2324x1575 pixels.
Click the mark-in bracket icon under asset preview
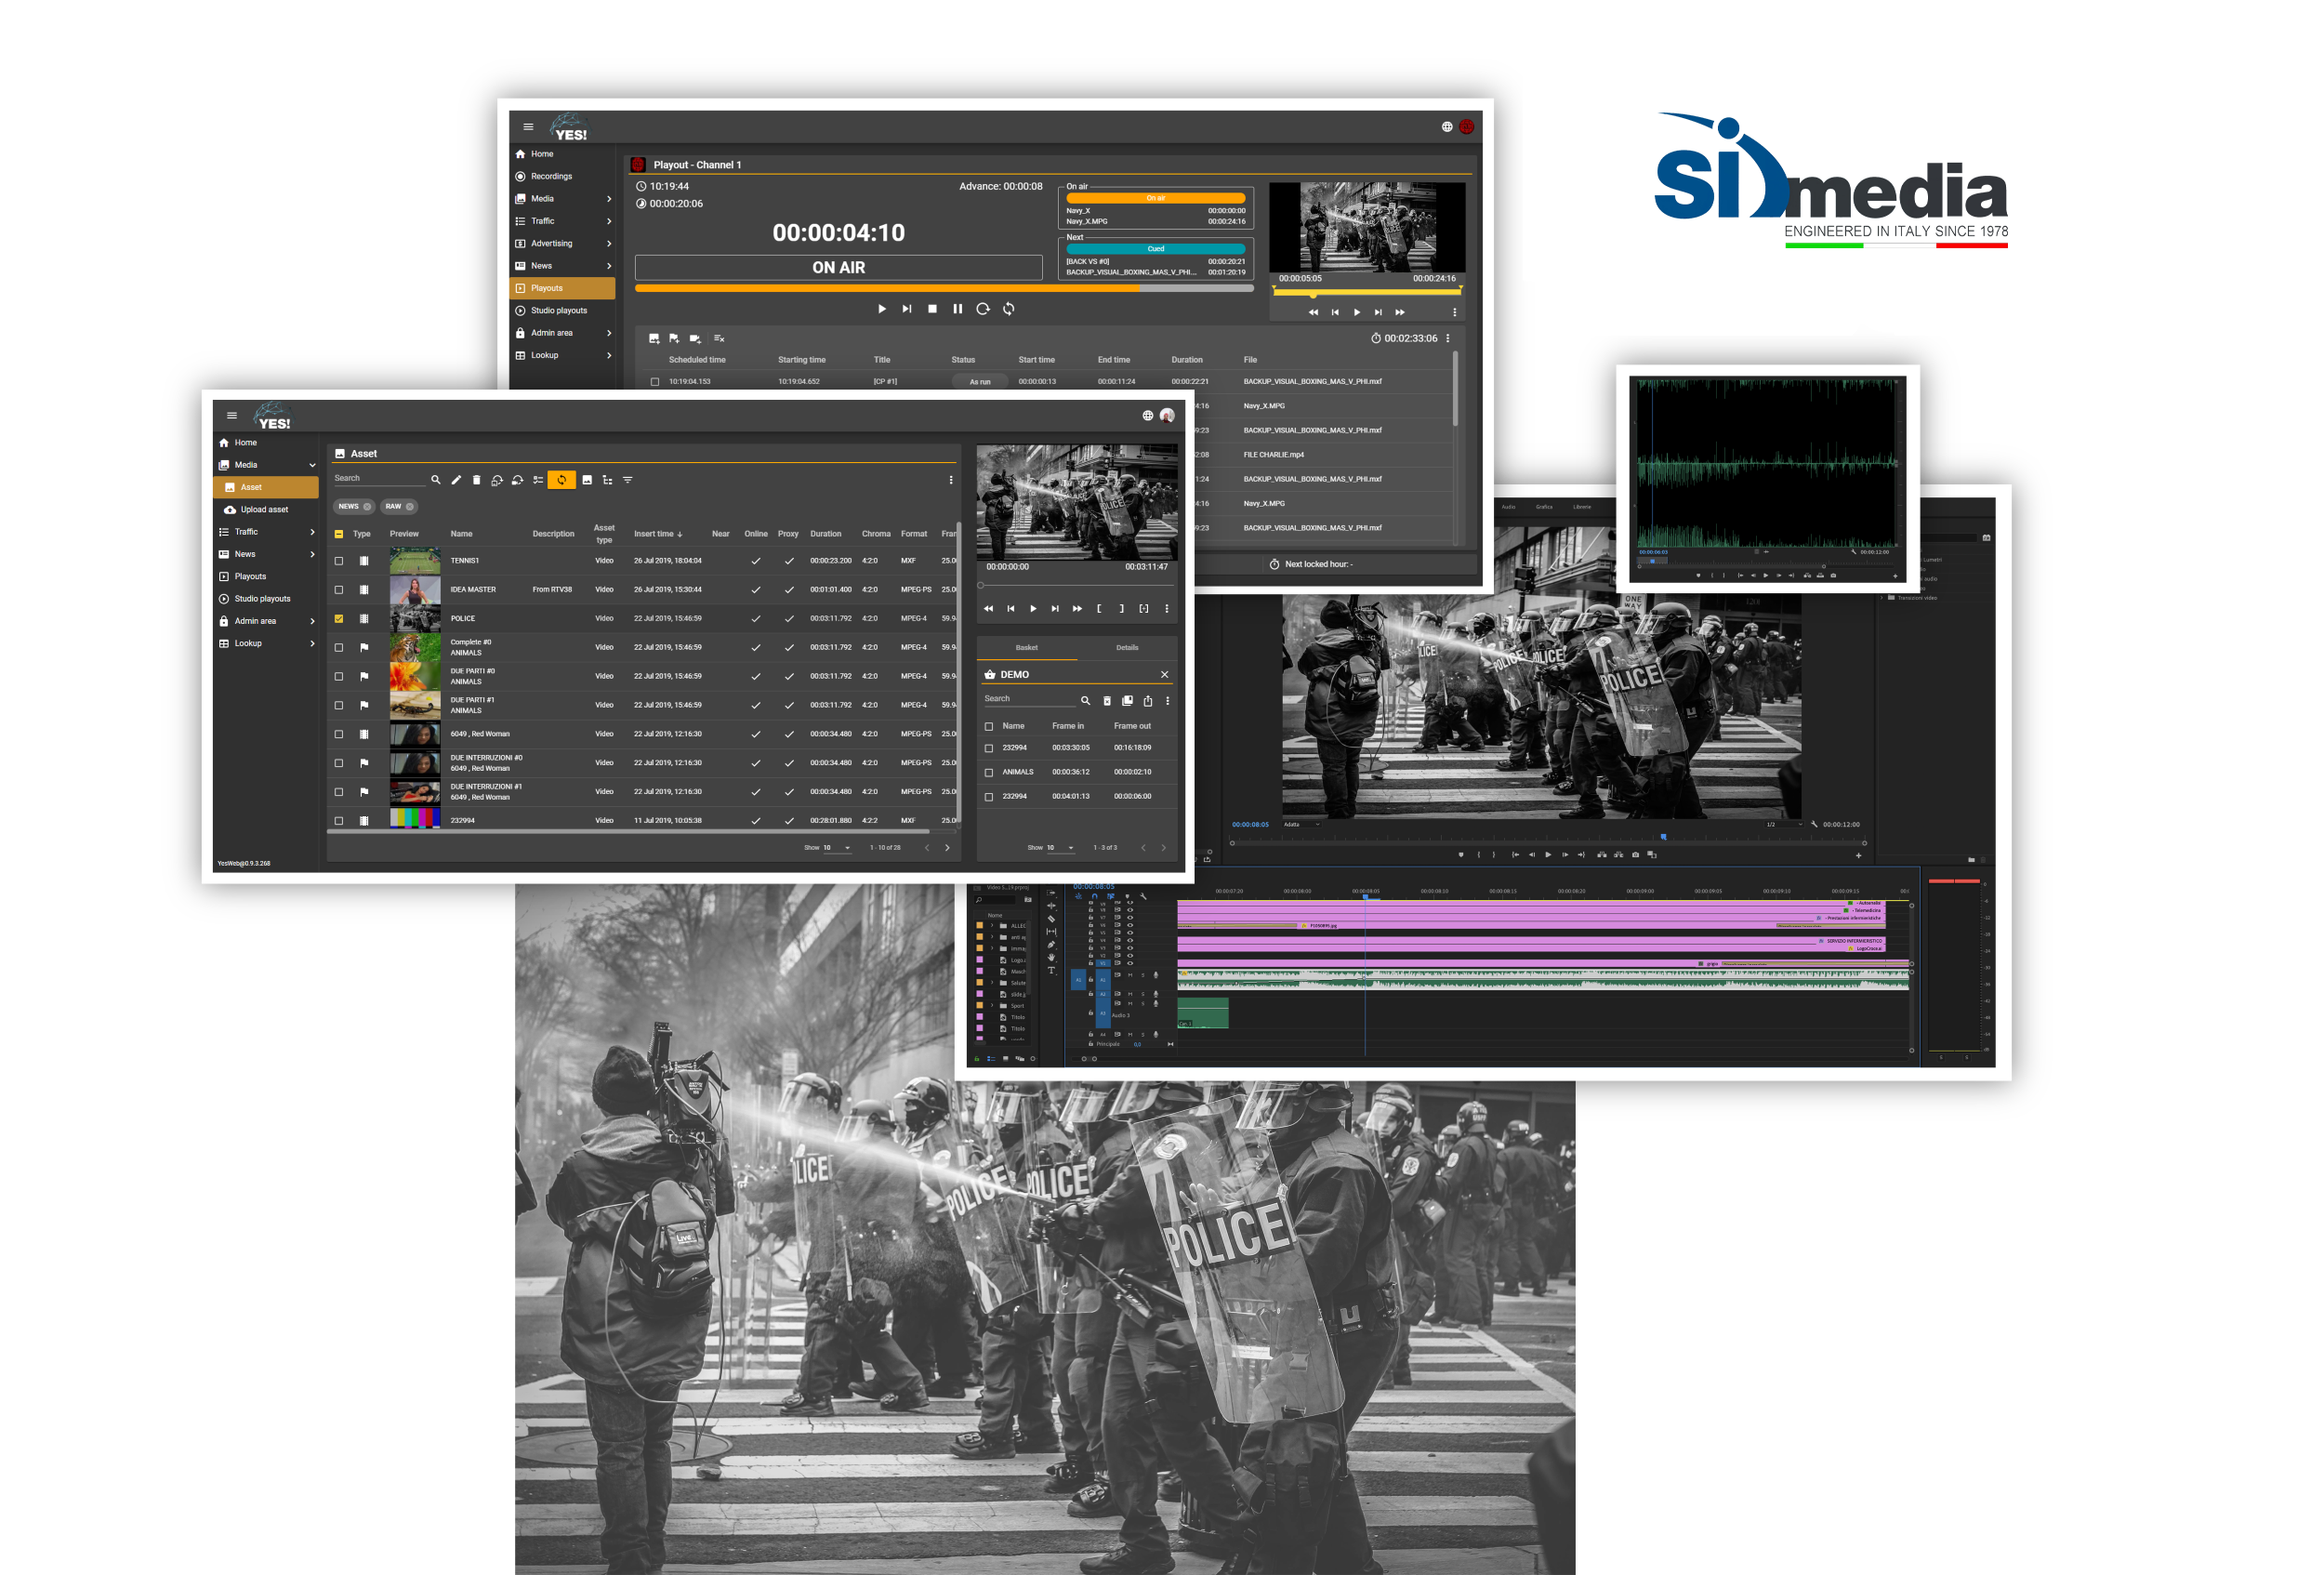coord(1099,608)
